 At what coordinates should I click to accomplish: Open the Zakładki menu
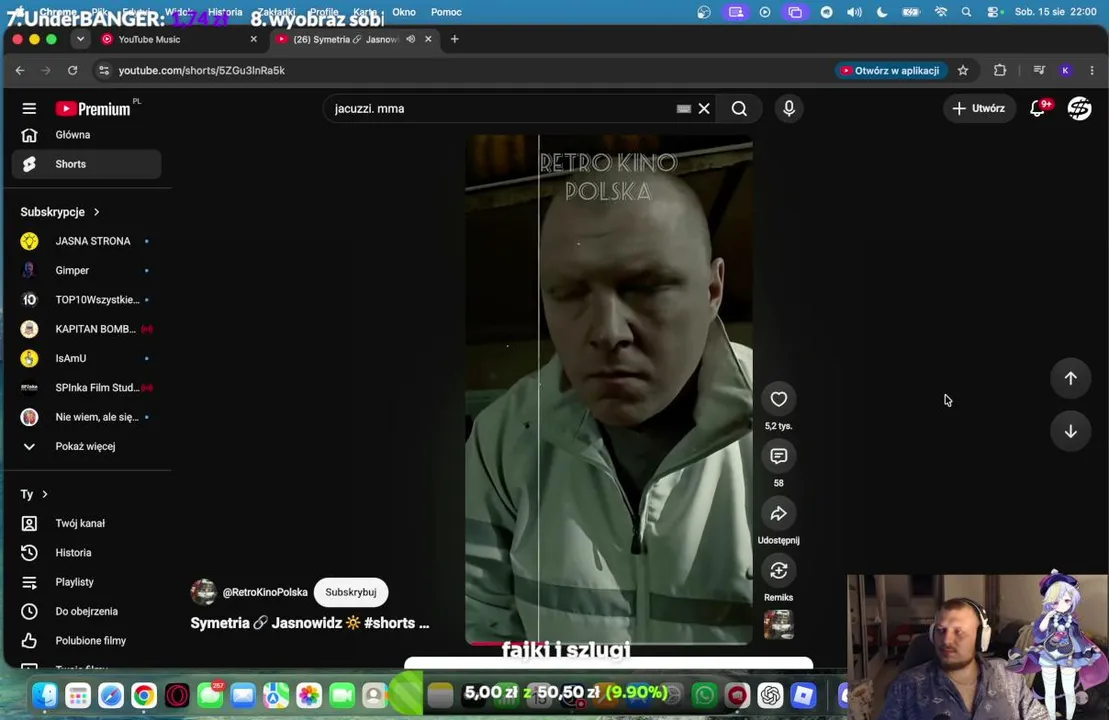coord(276,12)
